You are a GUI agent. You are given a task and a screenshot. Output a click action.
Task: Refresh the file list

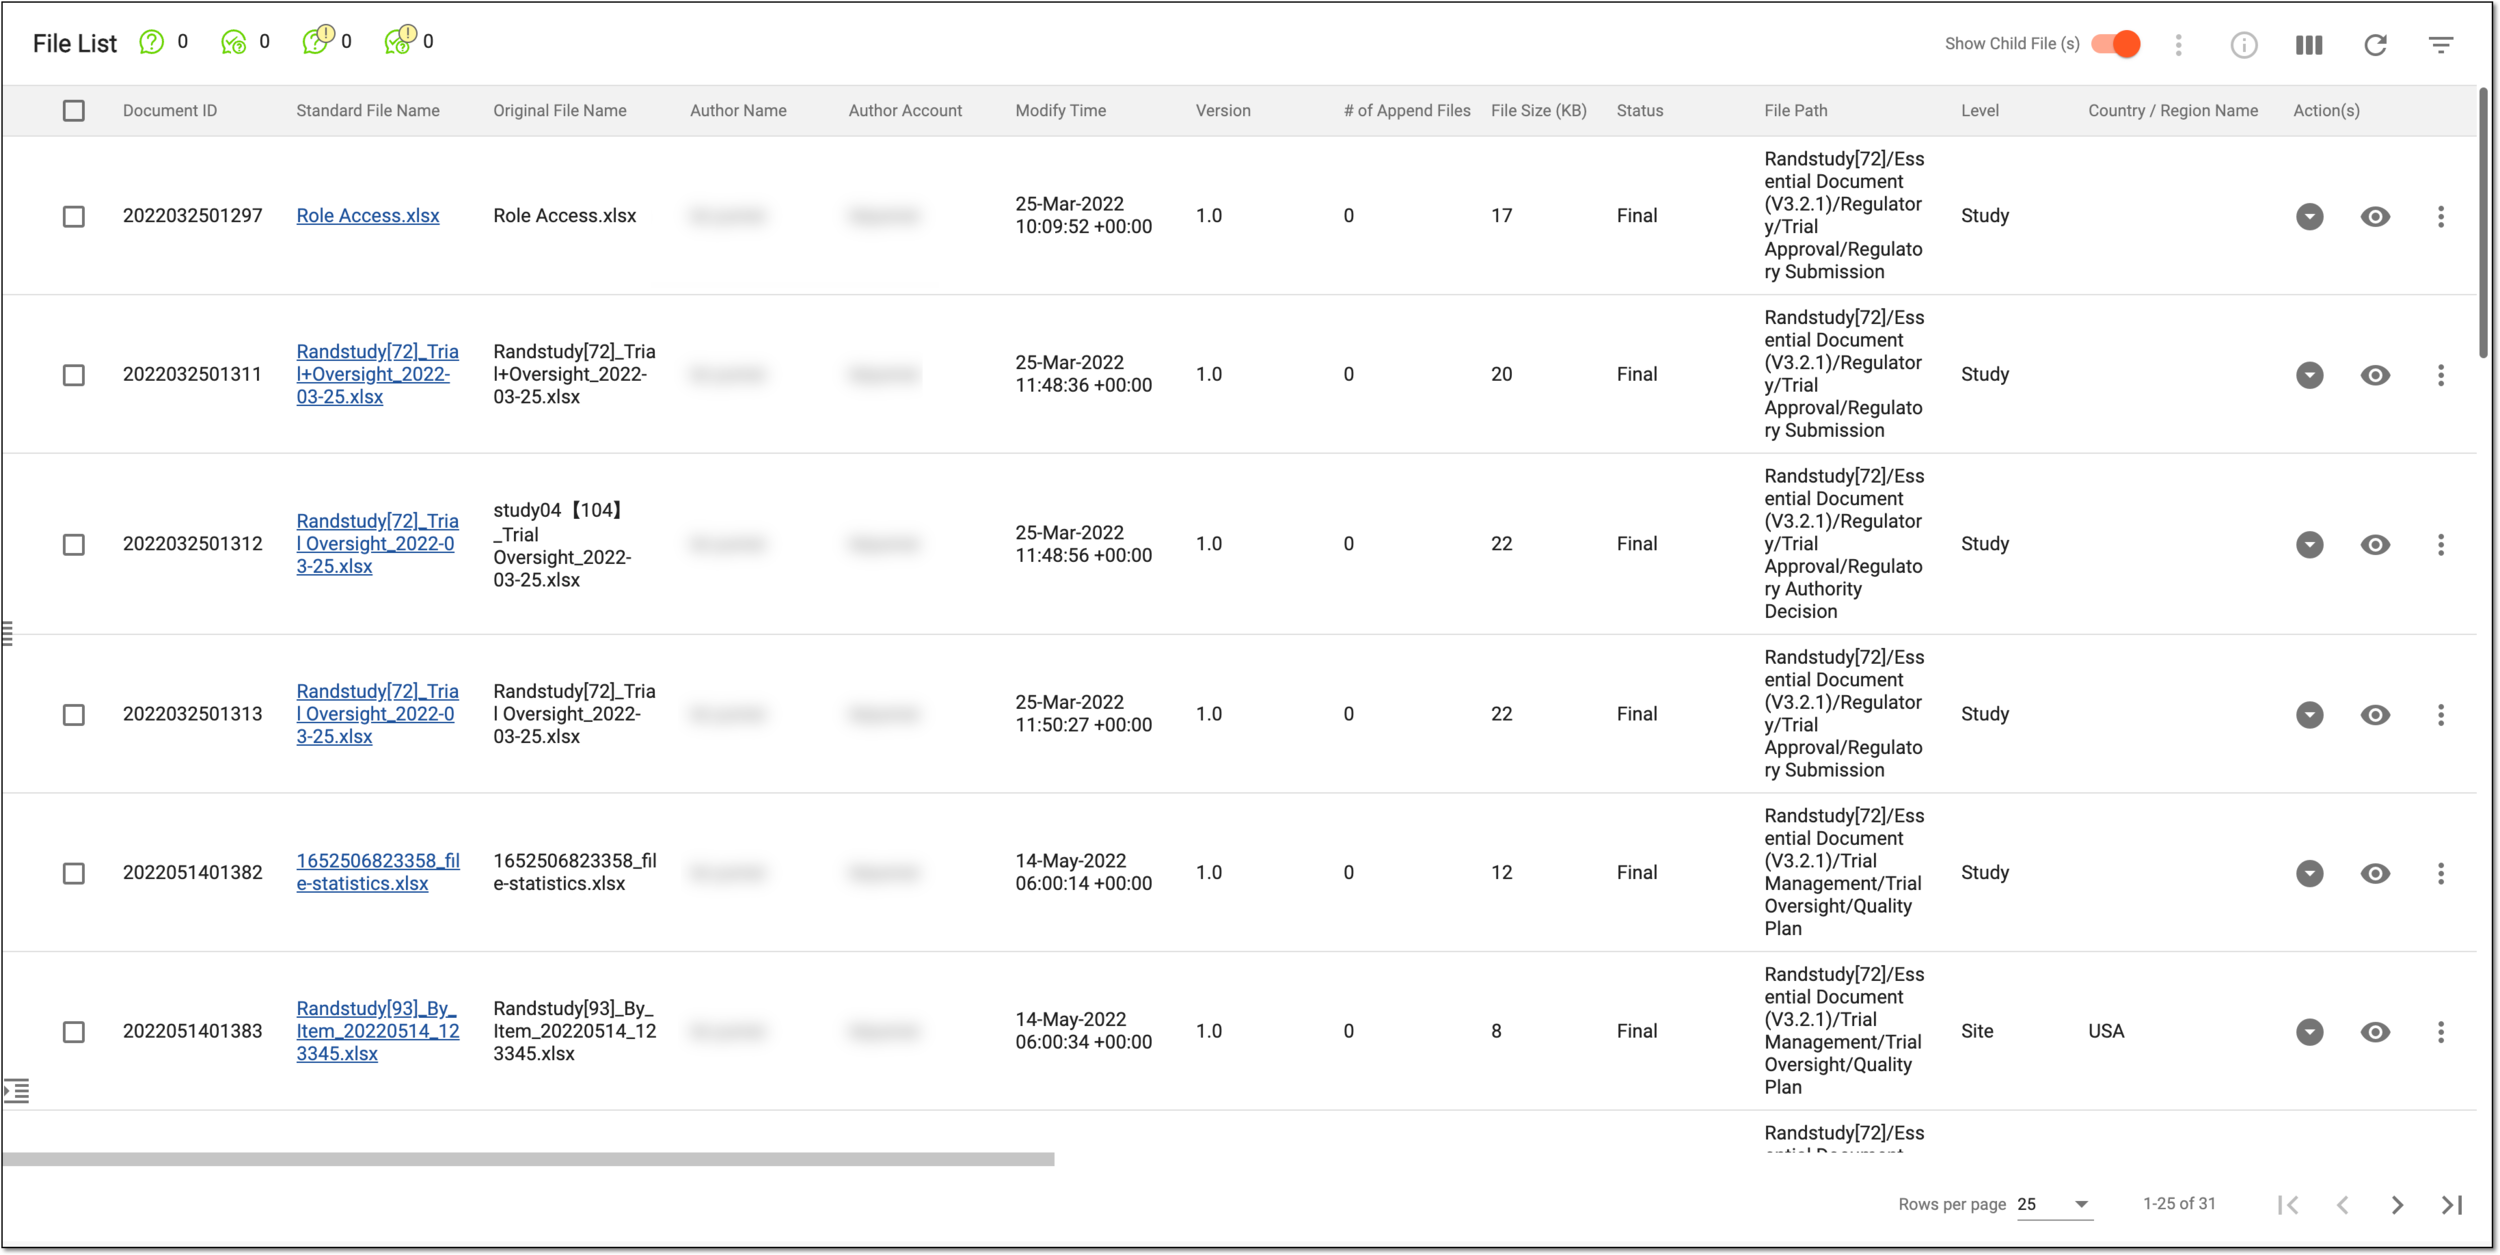click(x=2375, y=45)
